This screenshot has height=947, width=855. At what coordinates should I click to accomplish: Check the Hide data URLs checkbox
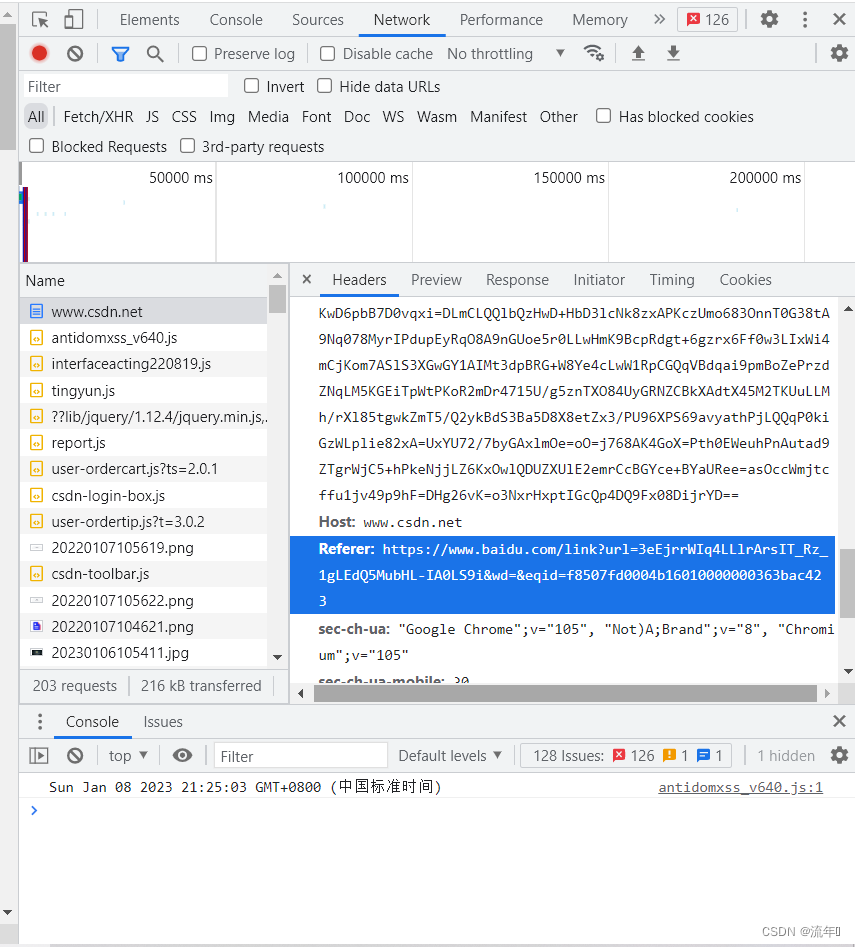325,86
